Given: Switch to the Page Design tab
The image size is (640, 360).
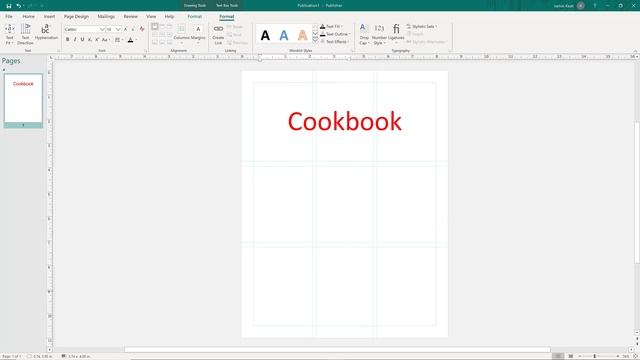Looking at the screenshot, I should coord(76,16).
